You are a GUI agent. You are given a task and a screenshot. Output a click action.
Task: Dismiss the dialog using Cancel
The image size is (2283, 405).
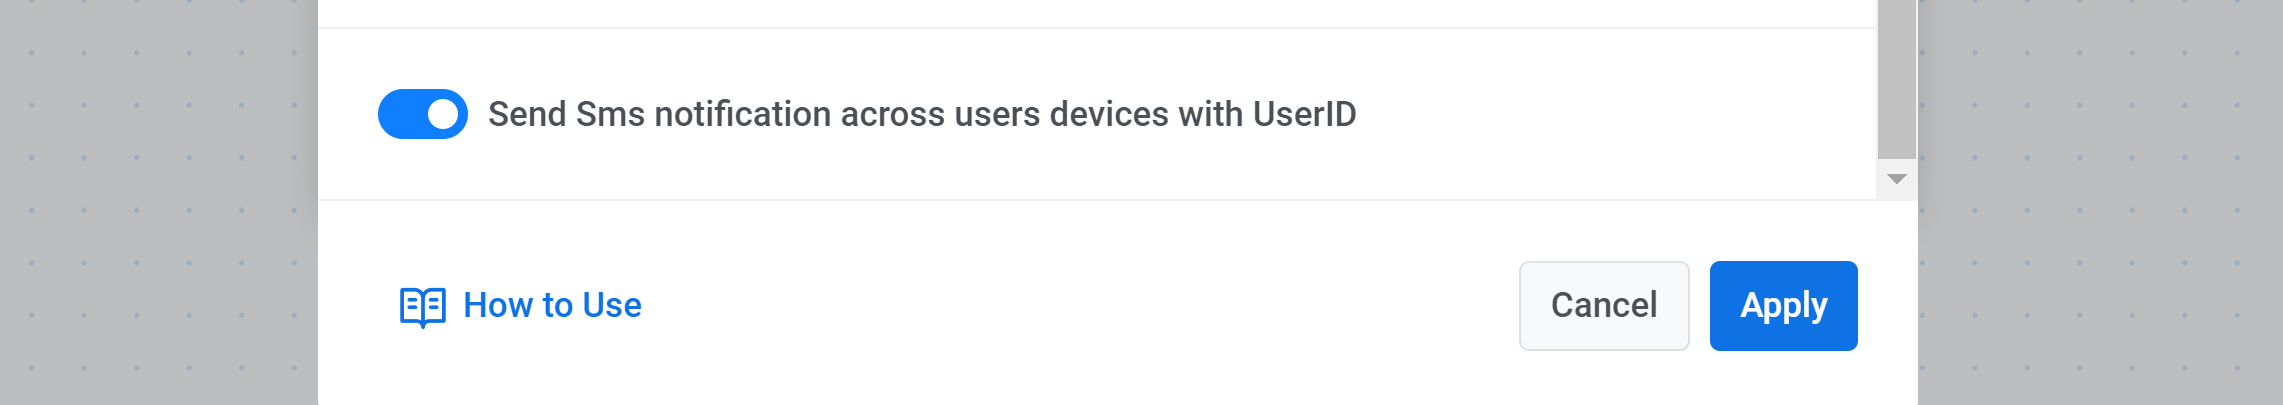1603,305
